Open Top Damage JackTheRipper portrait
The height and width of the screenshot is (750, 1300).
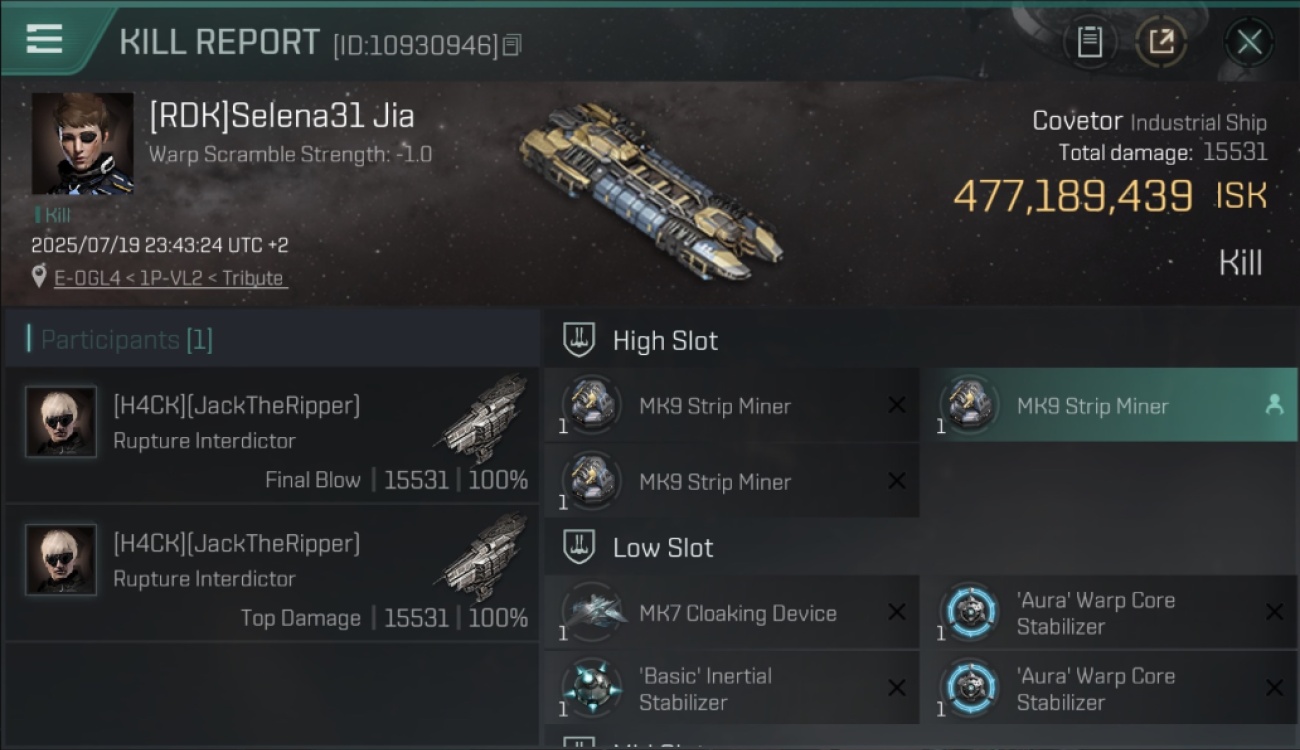pos(61,560)
